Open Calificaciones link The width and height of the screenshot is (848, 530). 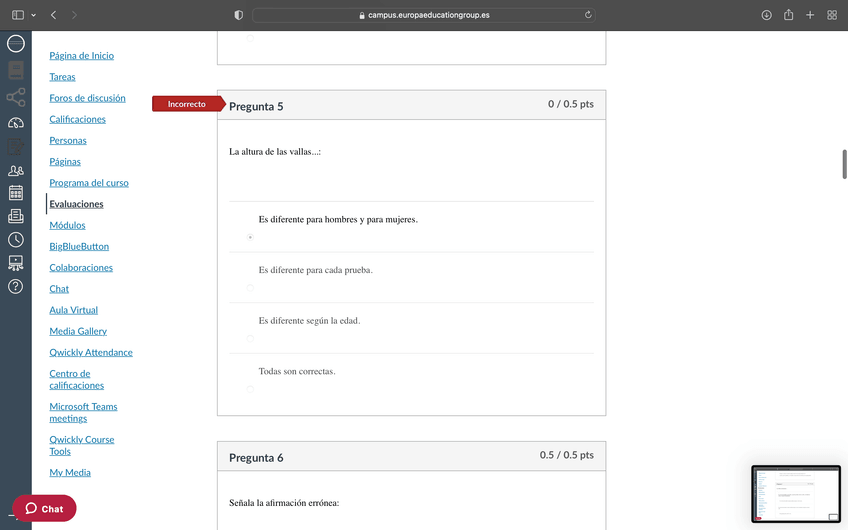tap(77, 119)
